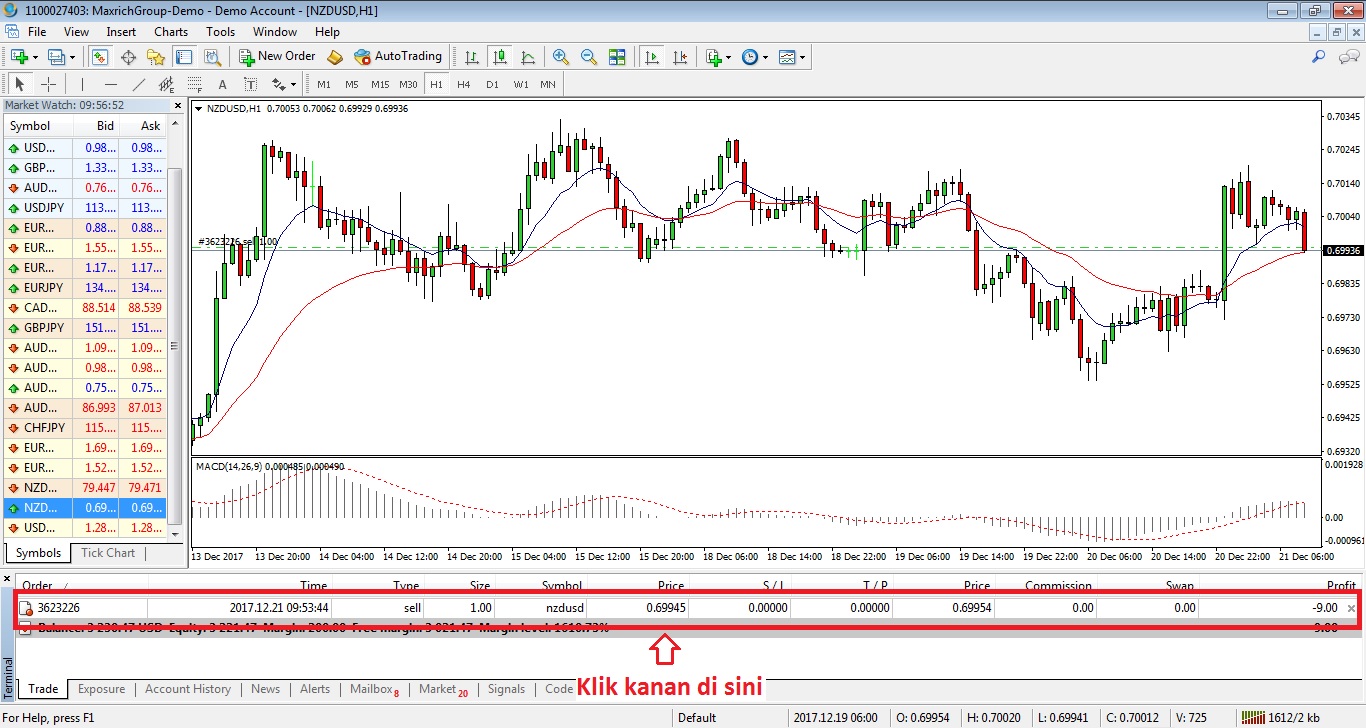Select the Text Label tool
The image size is (1366, 728).
pyautogui.click(x=250, y=85)
